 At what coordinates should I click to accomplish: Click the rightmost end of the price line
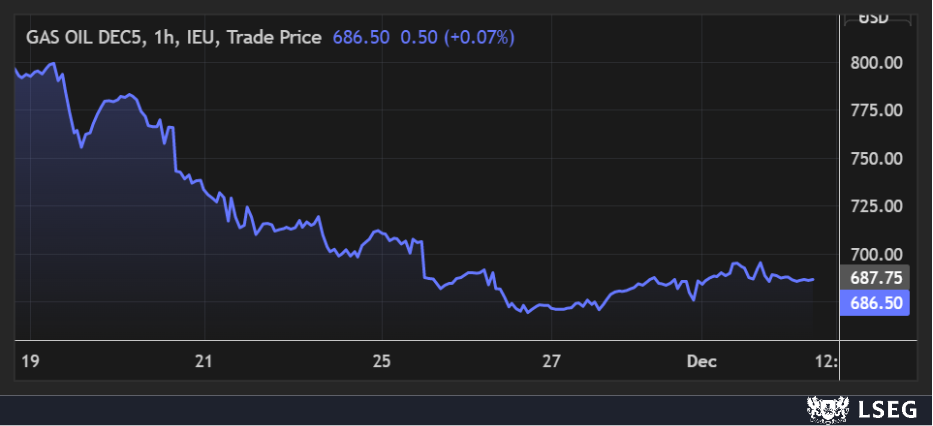click(813, 280)
